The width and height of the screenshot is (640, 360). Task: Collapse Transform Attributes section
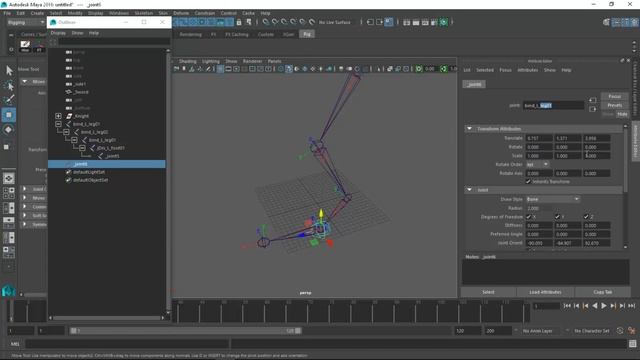(x=469, y=129)
